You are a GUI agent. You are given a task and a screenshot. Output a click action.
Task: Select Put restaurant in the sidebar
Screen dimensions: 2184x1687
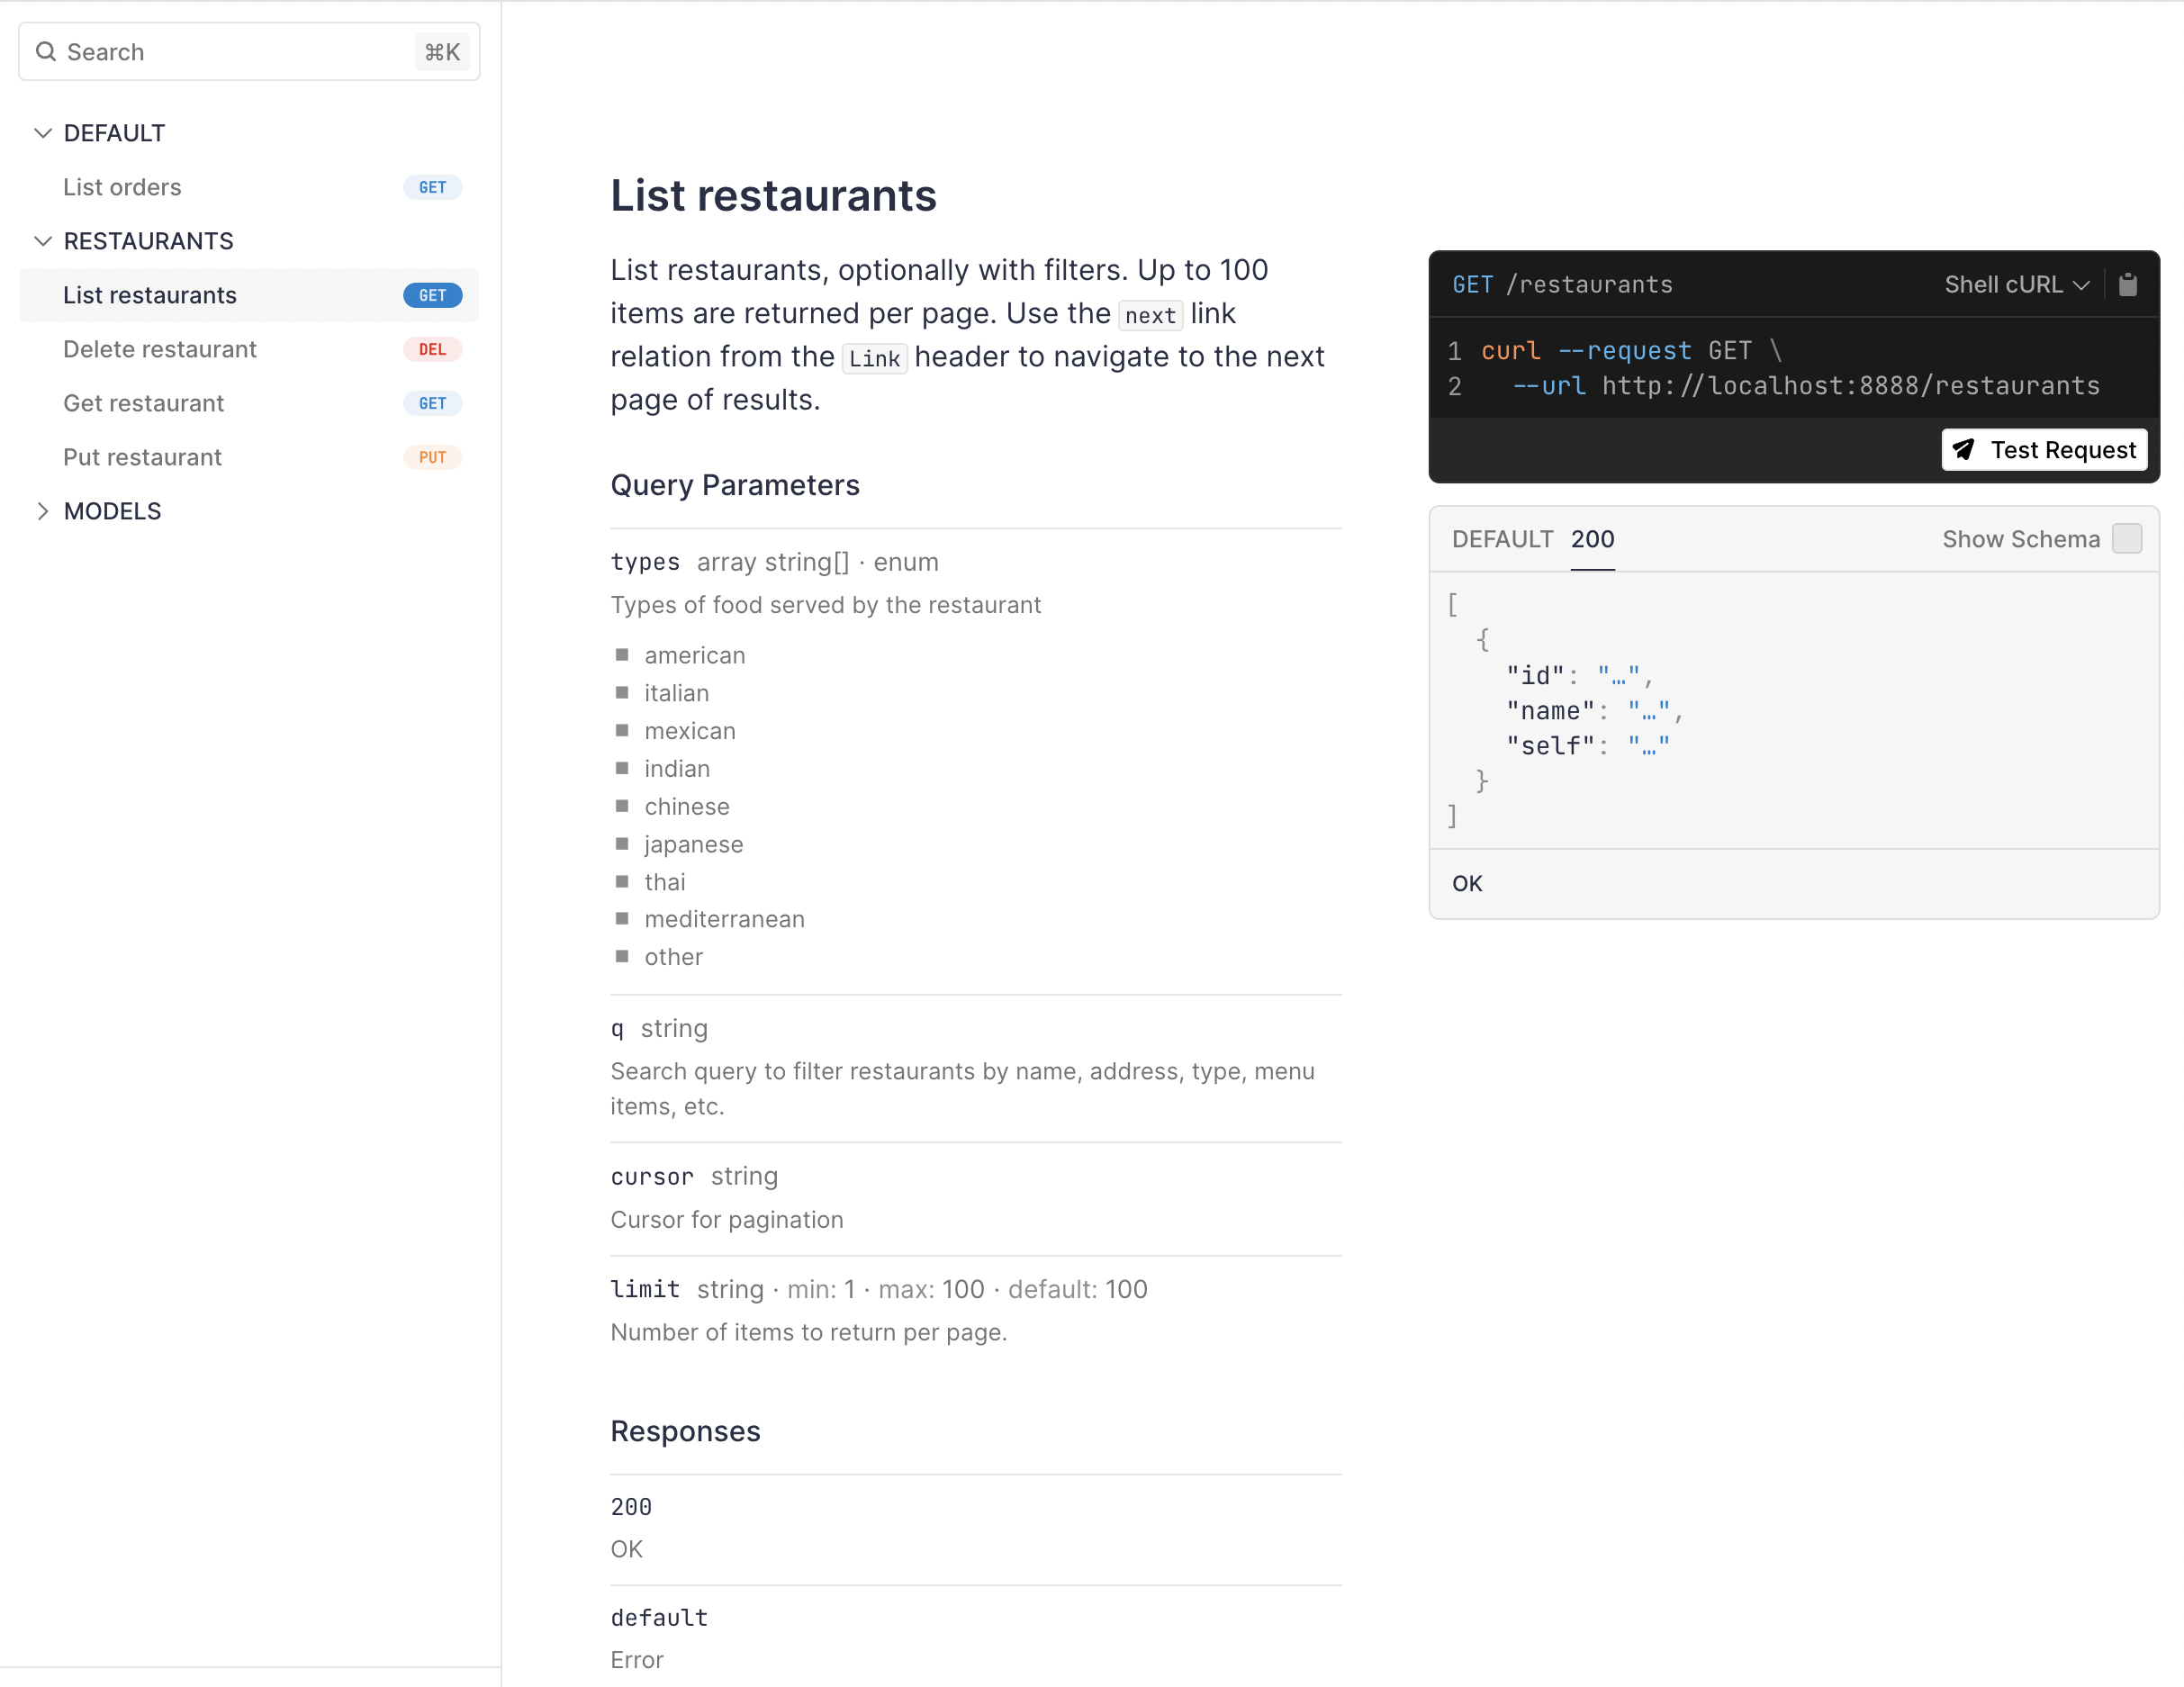(142, 457)
